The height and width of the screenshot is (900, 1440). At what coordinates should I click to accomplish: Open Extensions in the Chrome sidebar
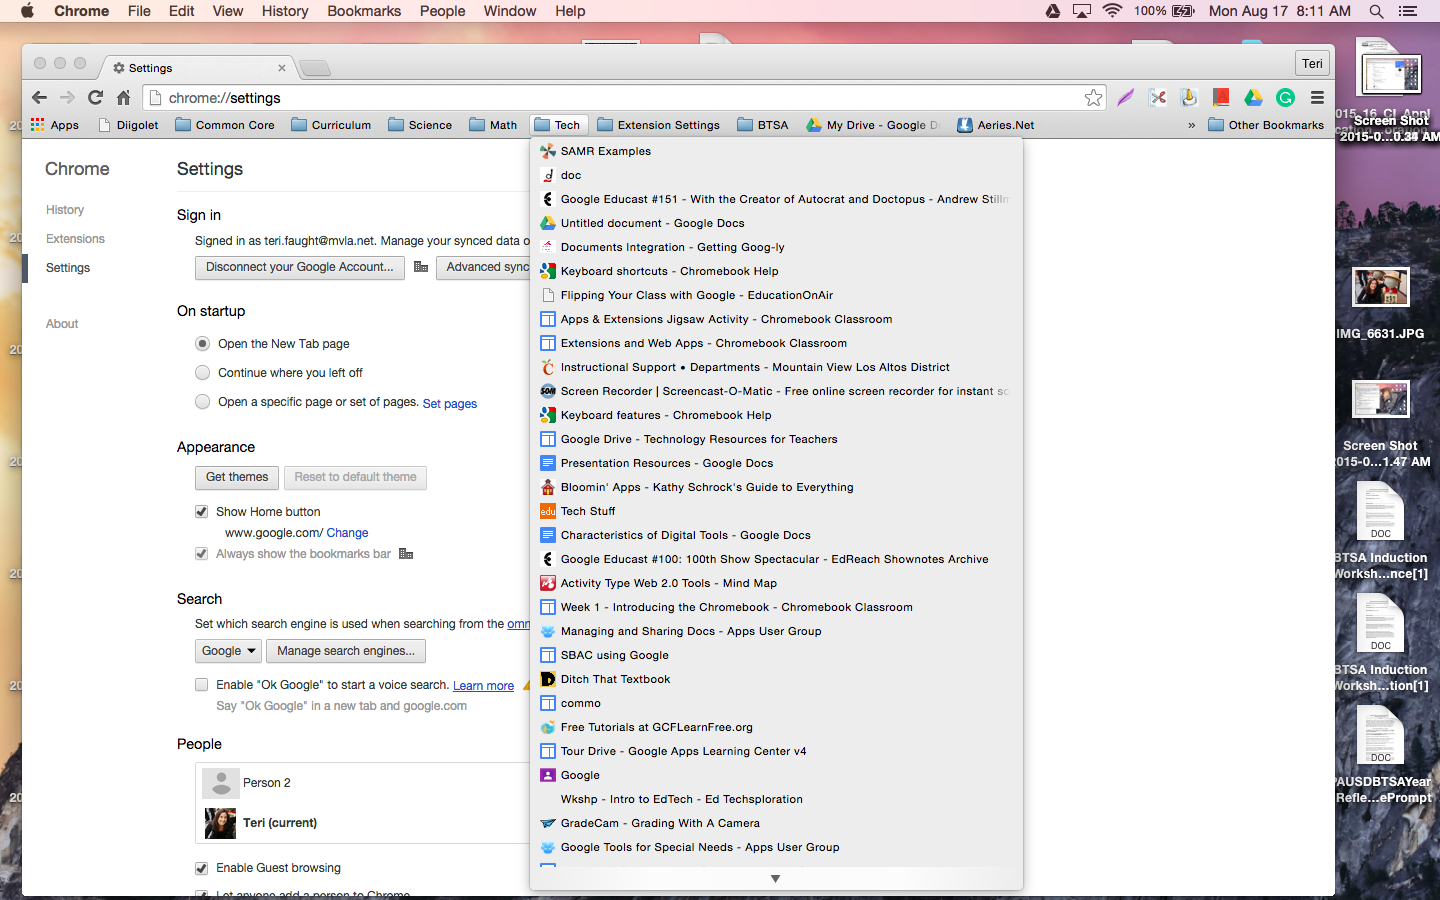click(x=75, y=239)
